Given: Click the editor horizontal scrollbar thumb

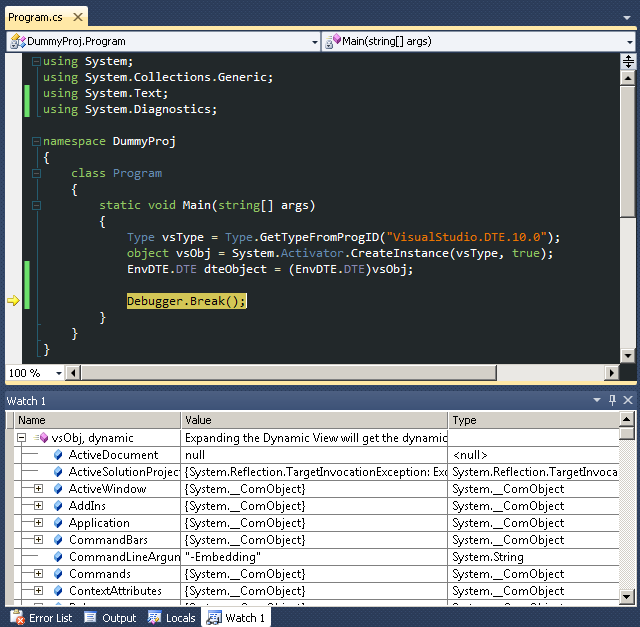Looking at the screenshot, I should [289, 373].
